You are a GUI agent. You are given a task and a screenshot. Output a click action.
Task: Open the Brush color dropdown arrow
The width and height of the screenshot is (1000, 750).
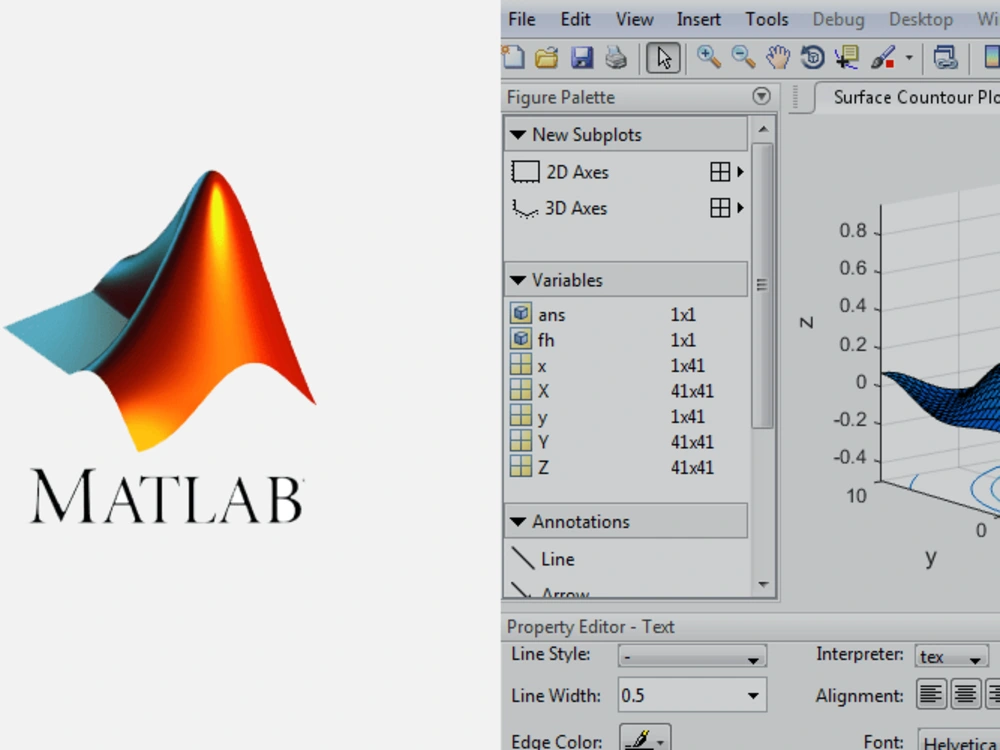pos(909,58)
